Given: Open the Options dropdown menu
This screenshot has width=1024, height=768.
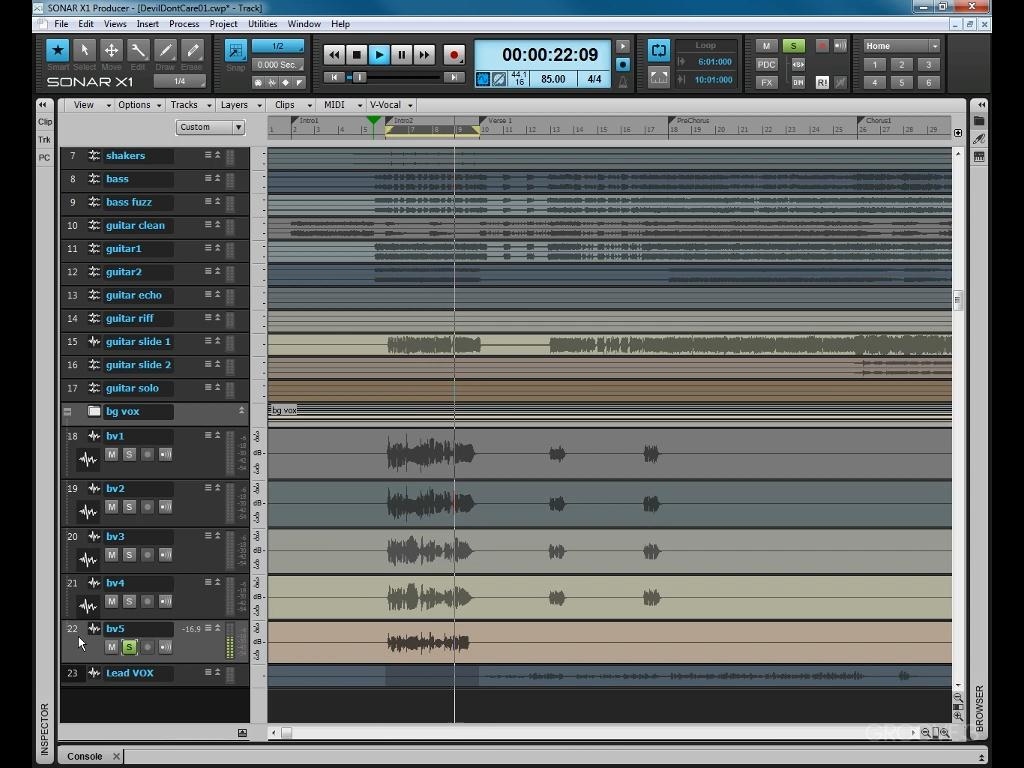Looking at the screenshot, I should pos(139,105).
